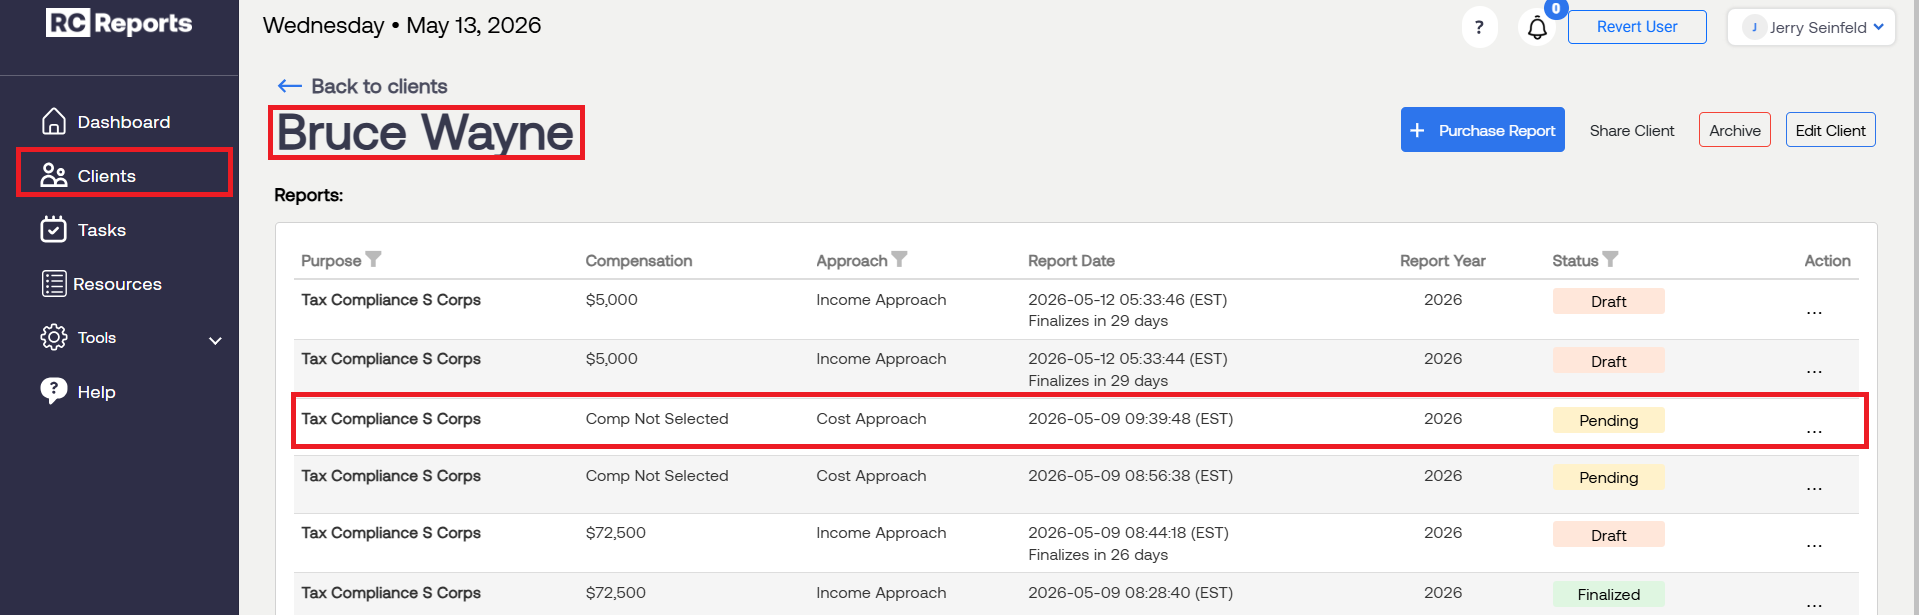This screenshot has height=615, width=1919.
Task: Go to Dashboard in the sidebar
Action: coord(124,121)
